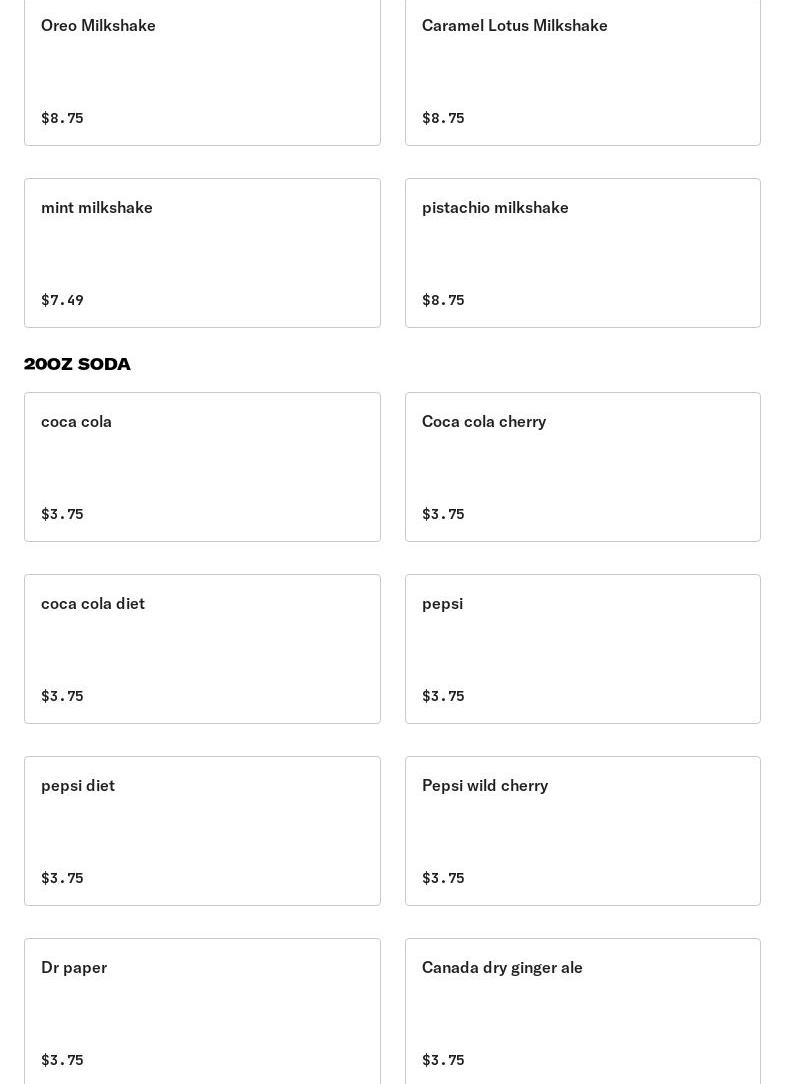The image size is (785, 1084).
Task: Select the Dr paper soda item
Action: [202, 1011]
